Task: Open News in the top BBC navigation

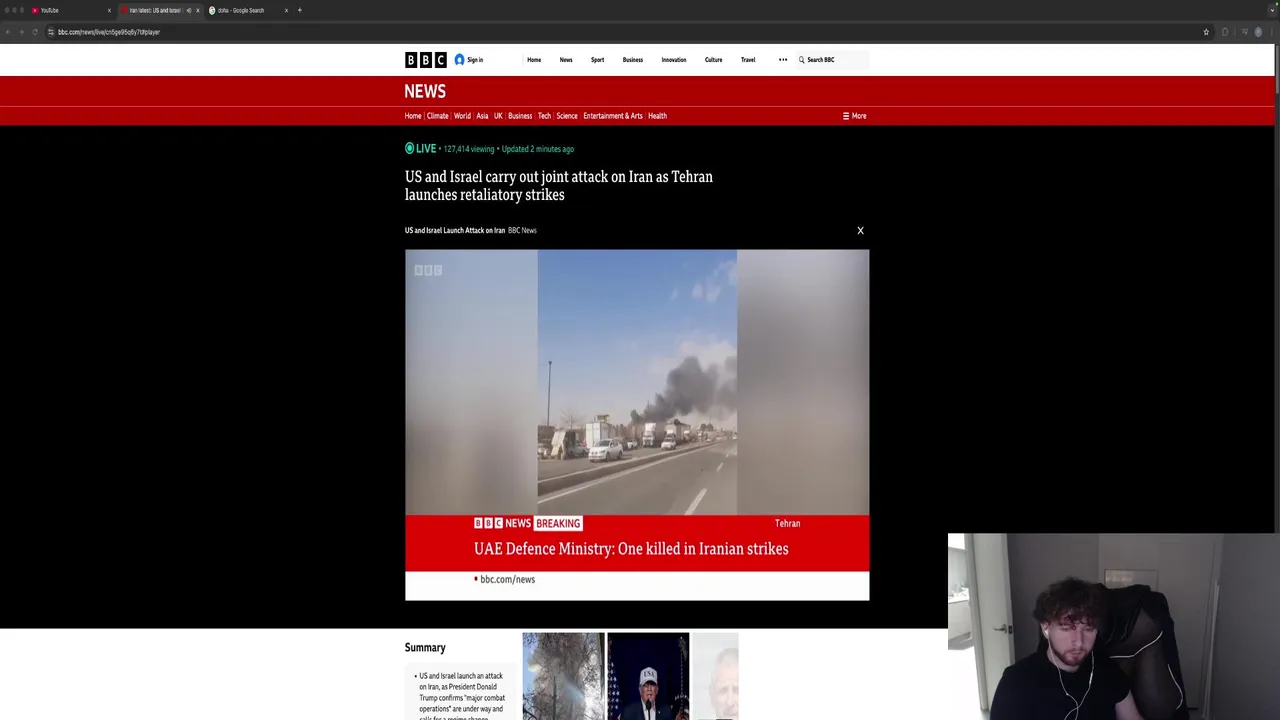Action: tap(566, 60)
